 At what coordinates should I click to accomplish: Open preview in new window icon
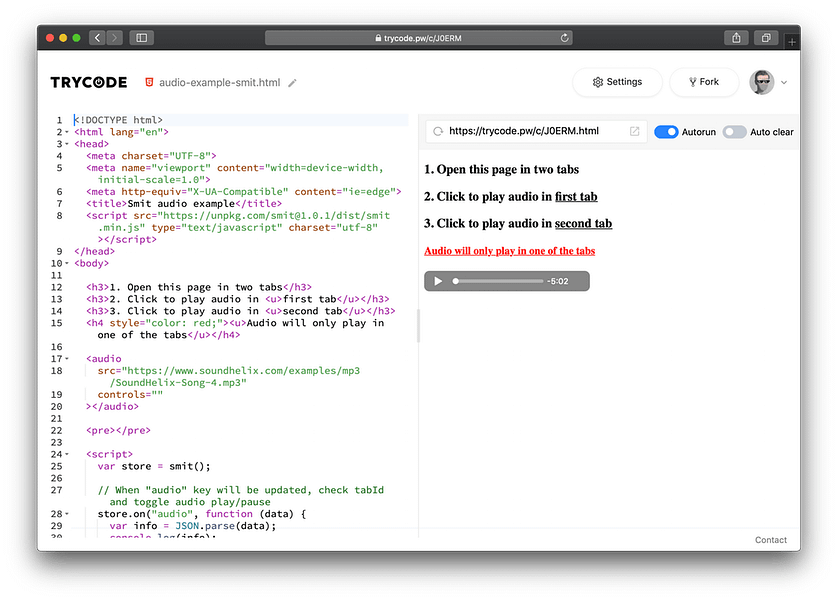click(x=634, y=131)
